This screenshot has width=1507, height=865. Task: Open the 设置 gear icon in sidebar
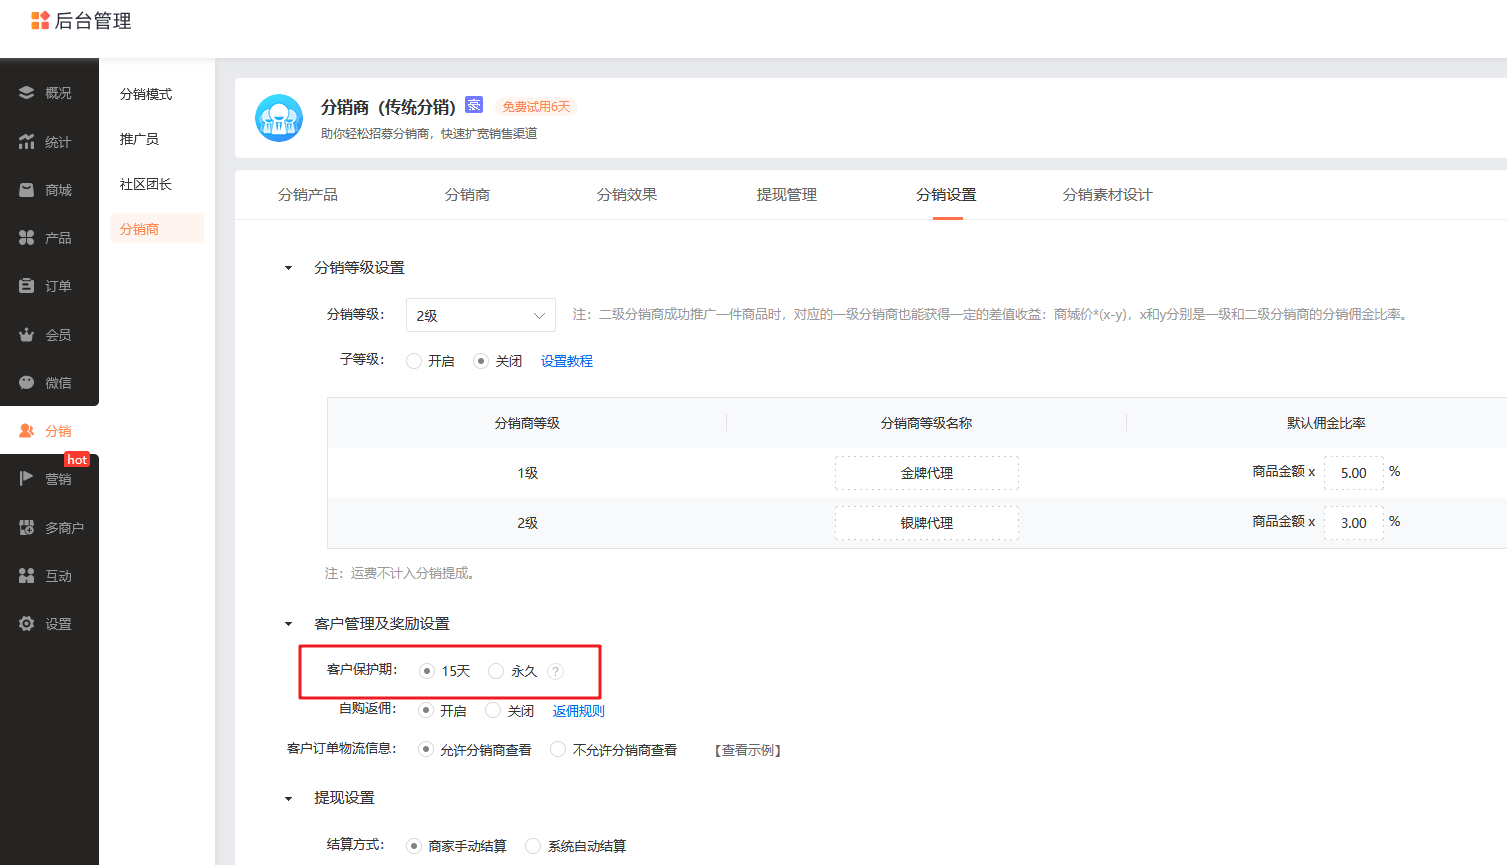pyautogui.click(x=27, y=624)
